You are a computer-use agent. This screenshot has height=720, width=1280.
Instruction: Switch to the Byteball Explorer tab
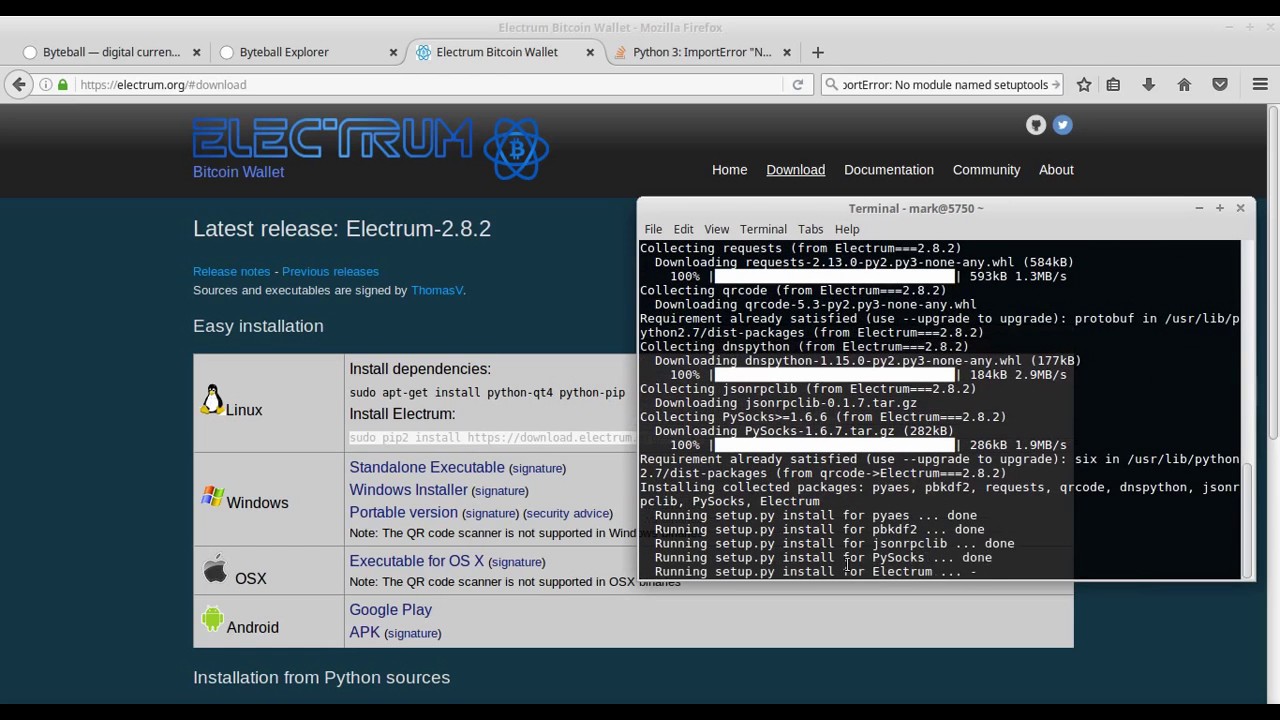(307, 52)
